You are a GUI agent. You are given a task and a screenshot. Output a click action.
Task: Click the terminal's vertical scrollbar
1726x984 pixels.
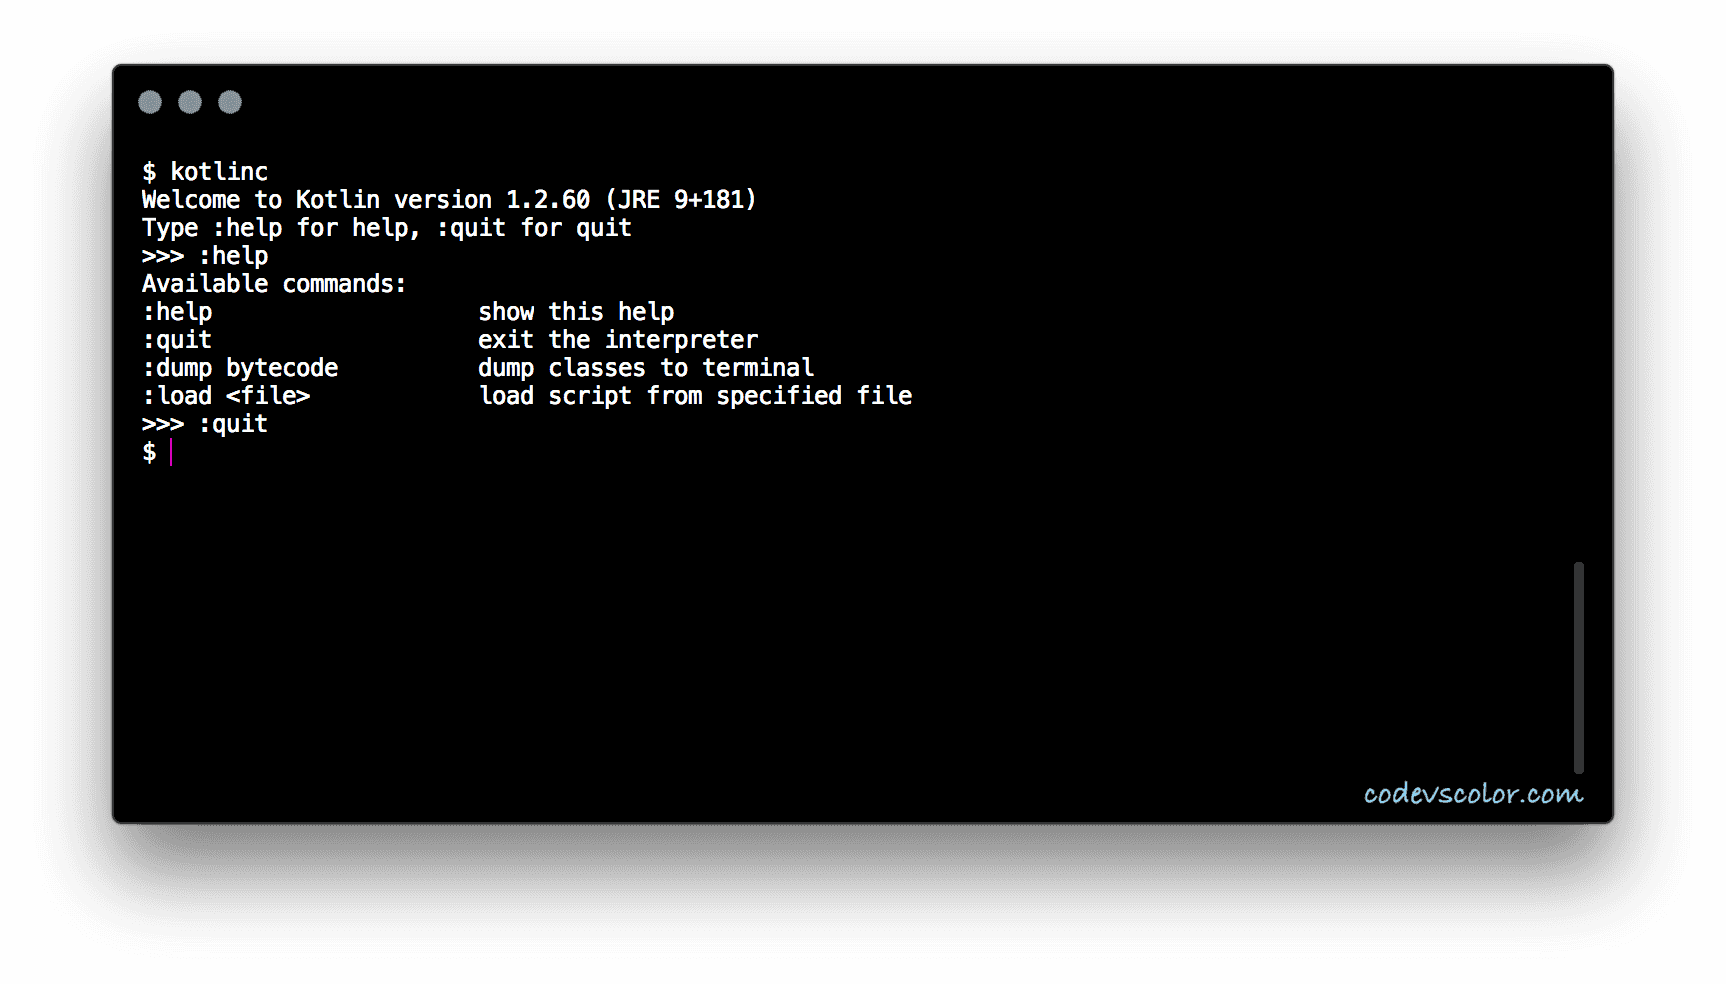coord(1579,667)
